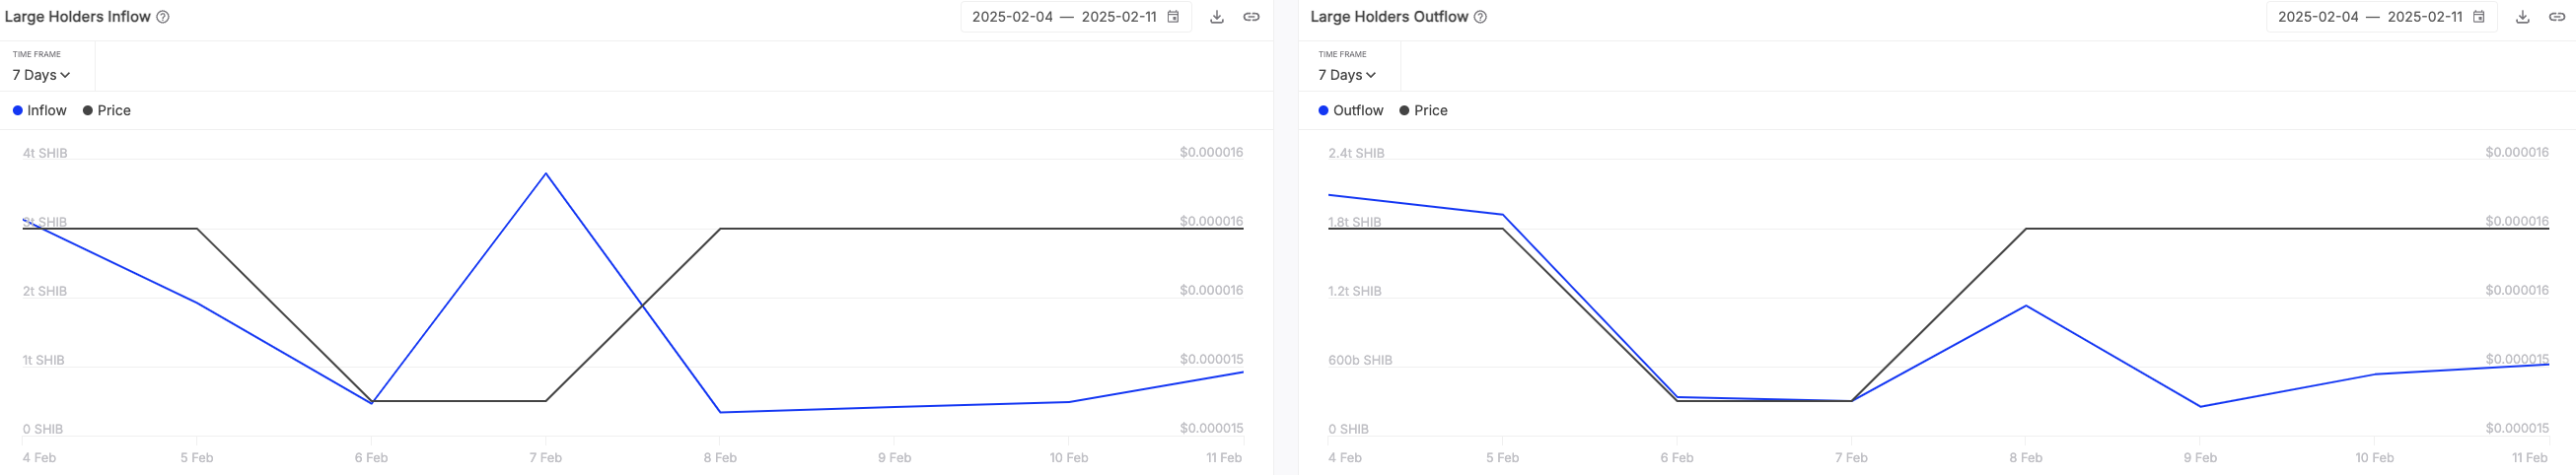The height and width of the screenshot is (475, 2576).
Task: Toggle the Outflow series in the legend
Action: click(1351, 111)
